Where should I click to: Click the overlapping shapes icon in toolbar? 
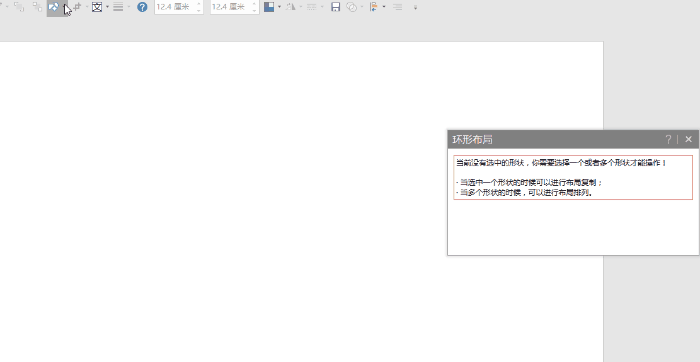tap(352, 7)
